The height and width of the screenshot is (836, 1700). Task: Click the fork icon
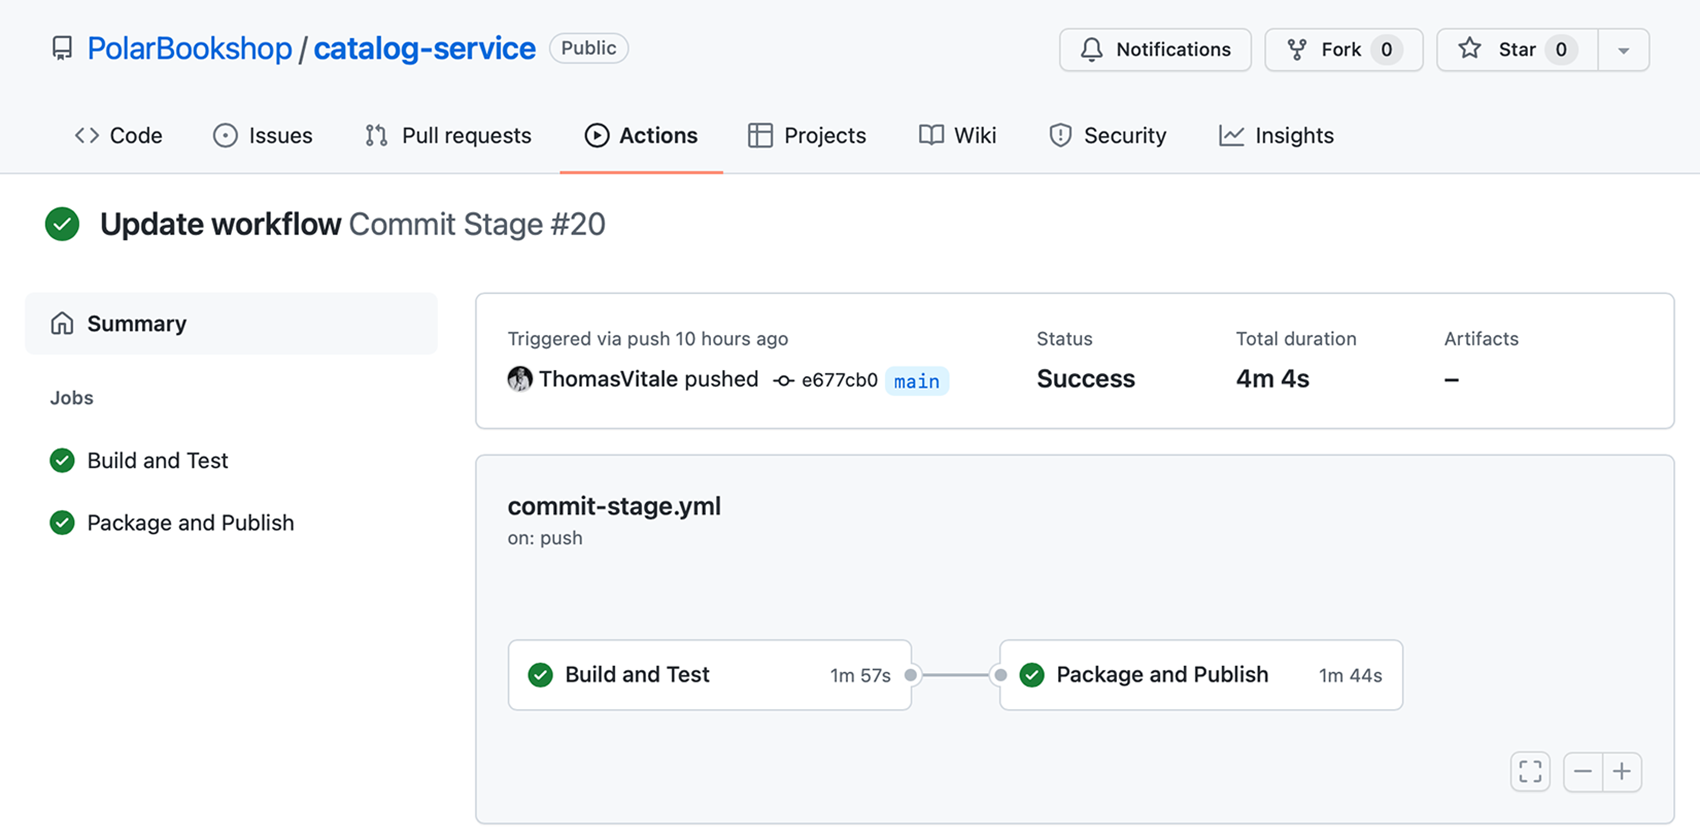point(1297,49)
